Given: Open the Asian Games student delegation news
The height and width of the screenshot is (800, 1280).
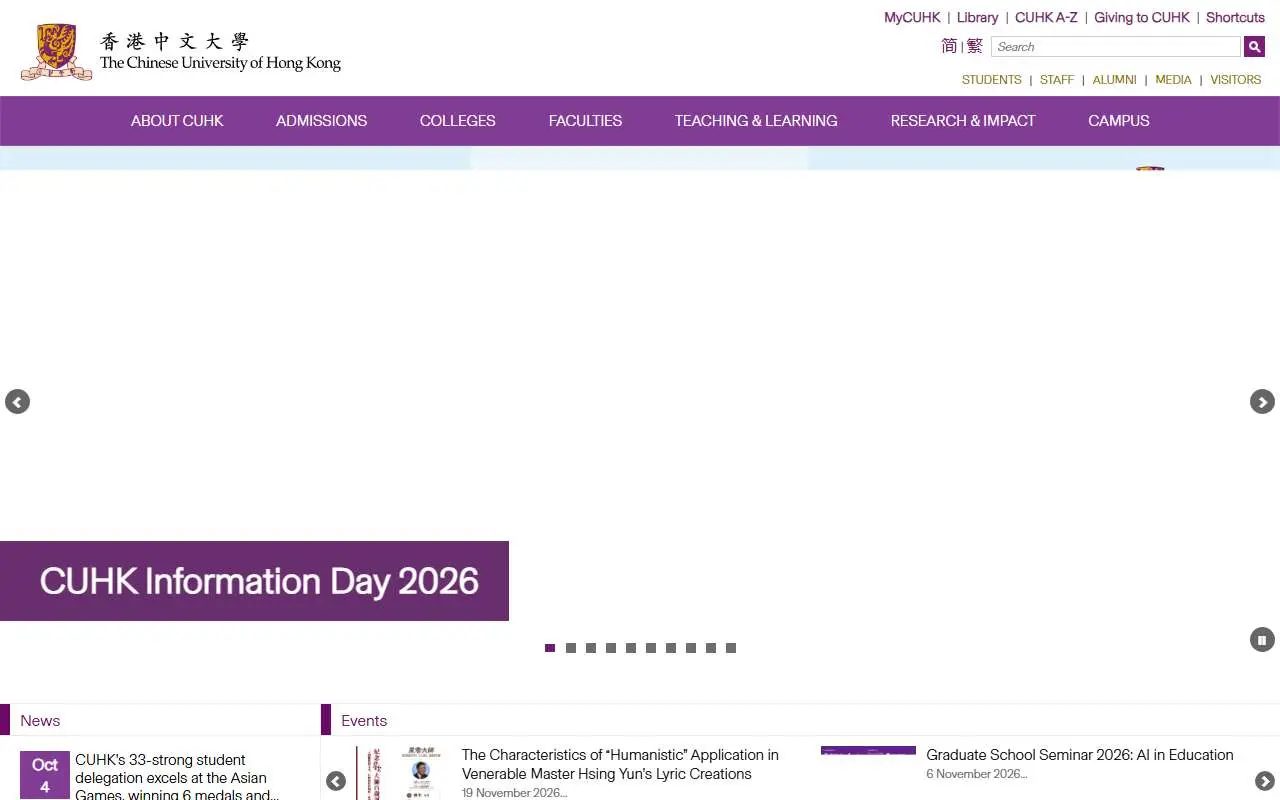Looking at the screenshot, I should (177, 777).
